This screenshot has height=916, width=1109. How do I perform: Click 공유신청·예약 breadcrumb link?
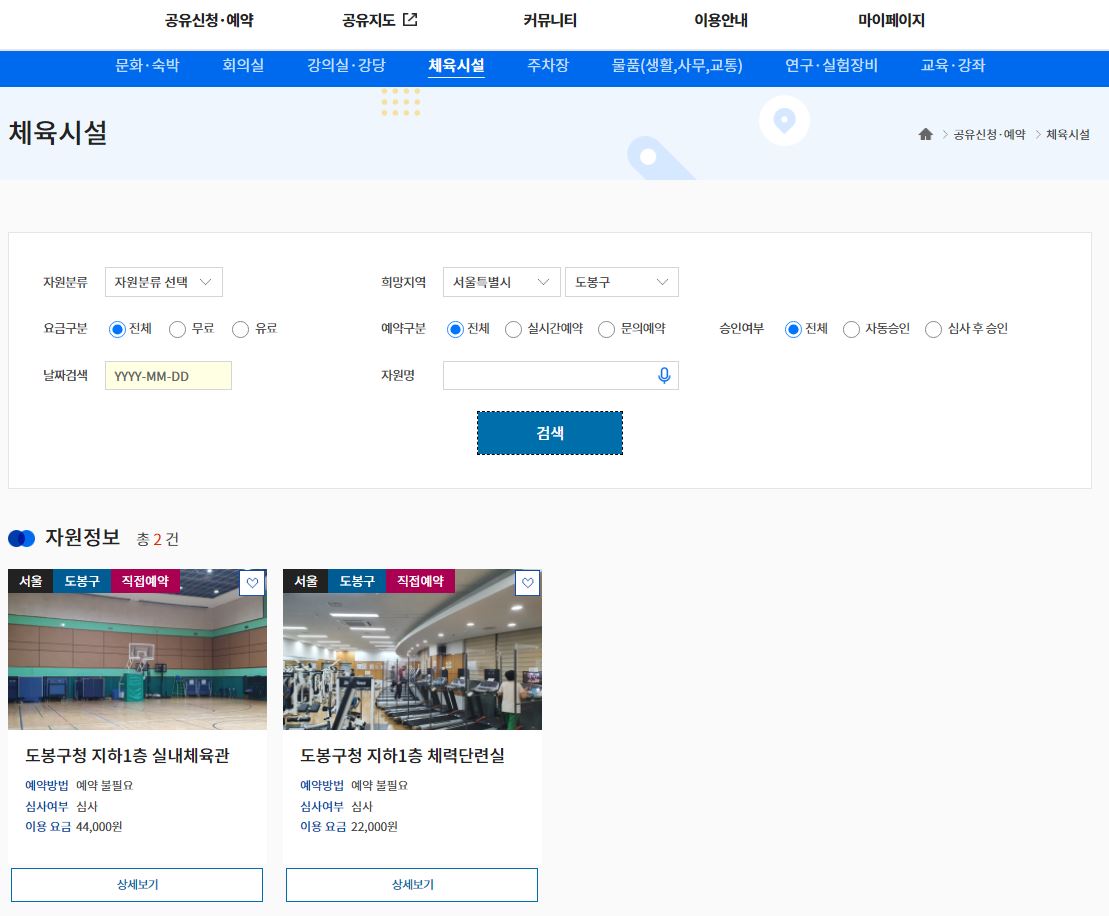click(989, 134)
